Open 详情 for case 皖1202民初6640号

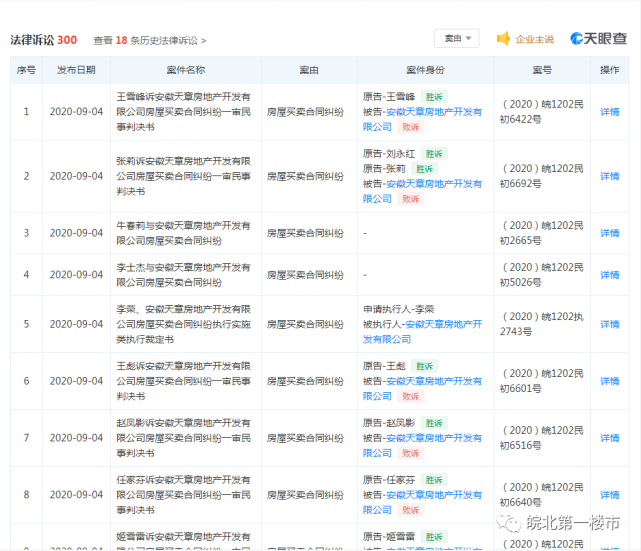[x=610, y=495]
